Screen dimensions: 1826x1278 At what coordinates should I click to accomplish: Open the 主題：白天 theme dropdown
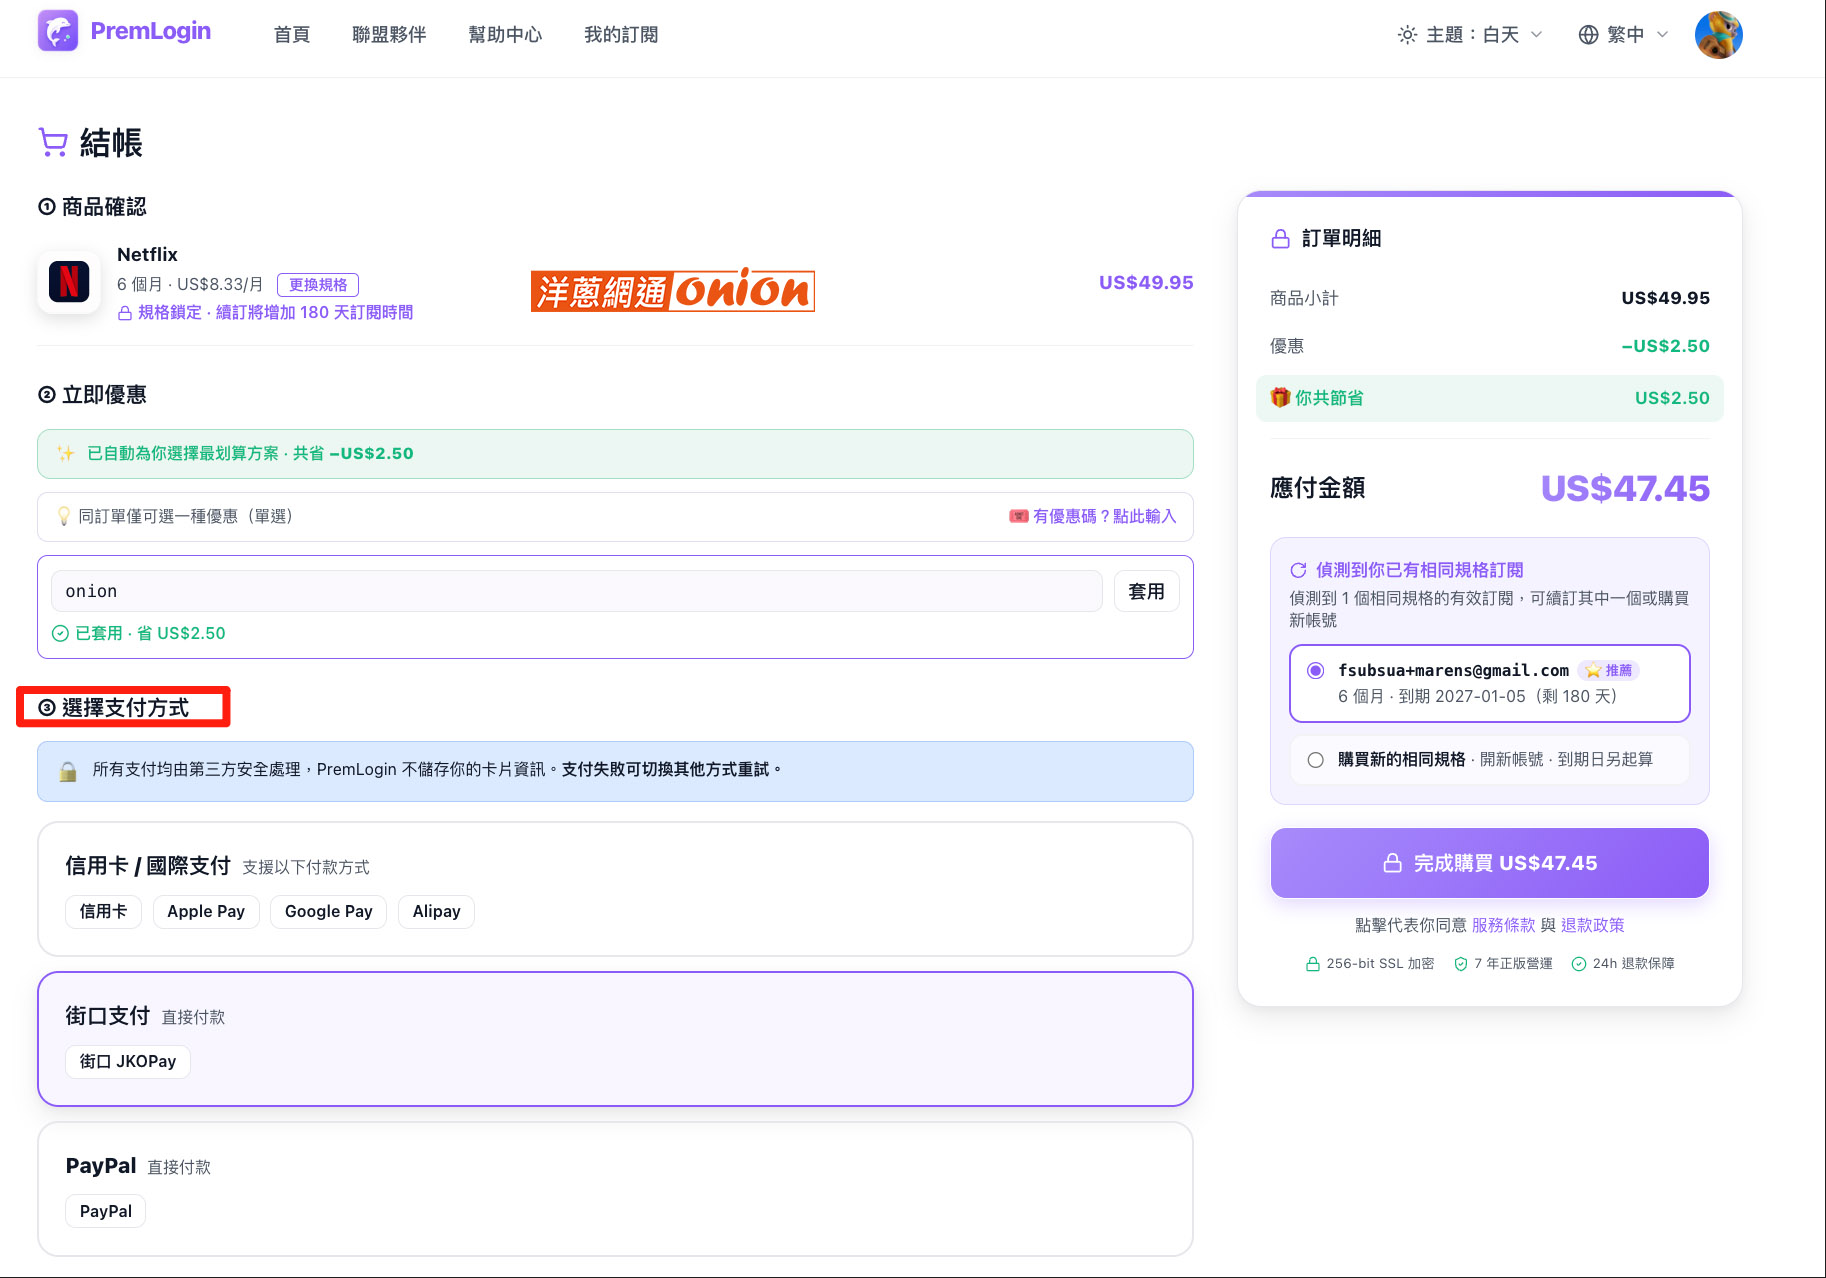click(1470, 35)
